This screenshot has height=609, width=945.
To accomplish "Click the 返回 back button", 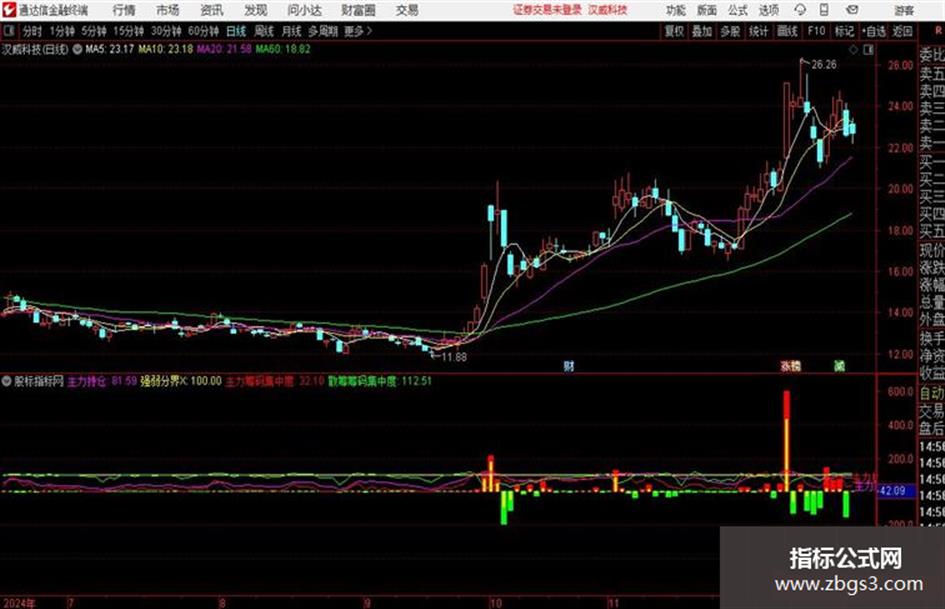I will pos(902,31).
